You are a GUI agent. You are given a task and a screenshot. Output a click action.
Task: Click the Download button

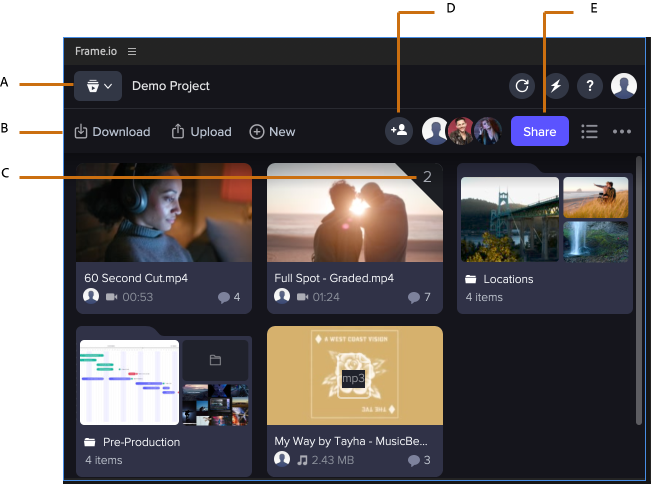pyautogui.click(x=113, y=132)
